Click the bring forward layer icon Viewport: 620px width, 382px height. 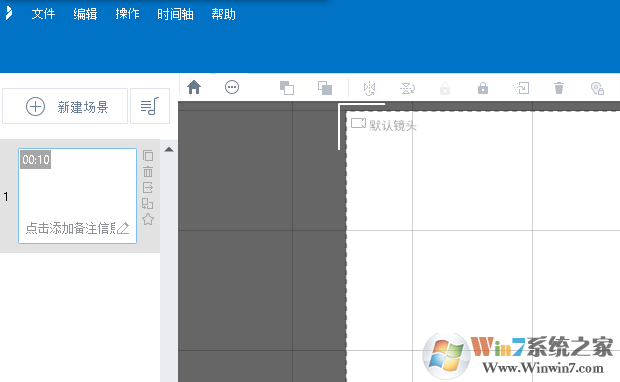(287, 88)
